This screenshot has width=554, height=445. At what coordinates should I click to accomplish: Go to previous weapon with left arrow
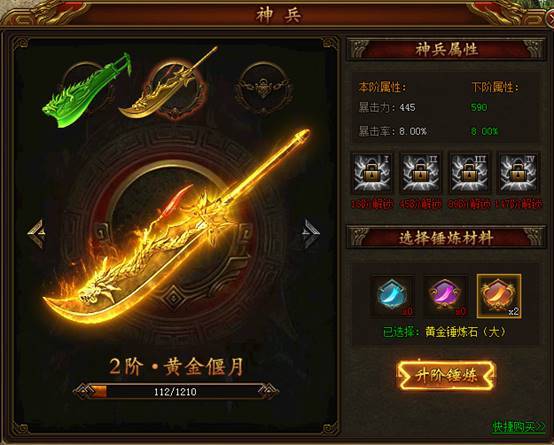(x=37, y=233)
